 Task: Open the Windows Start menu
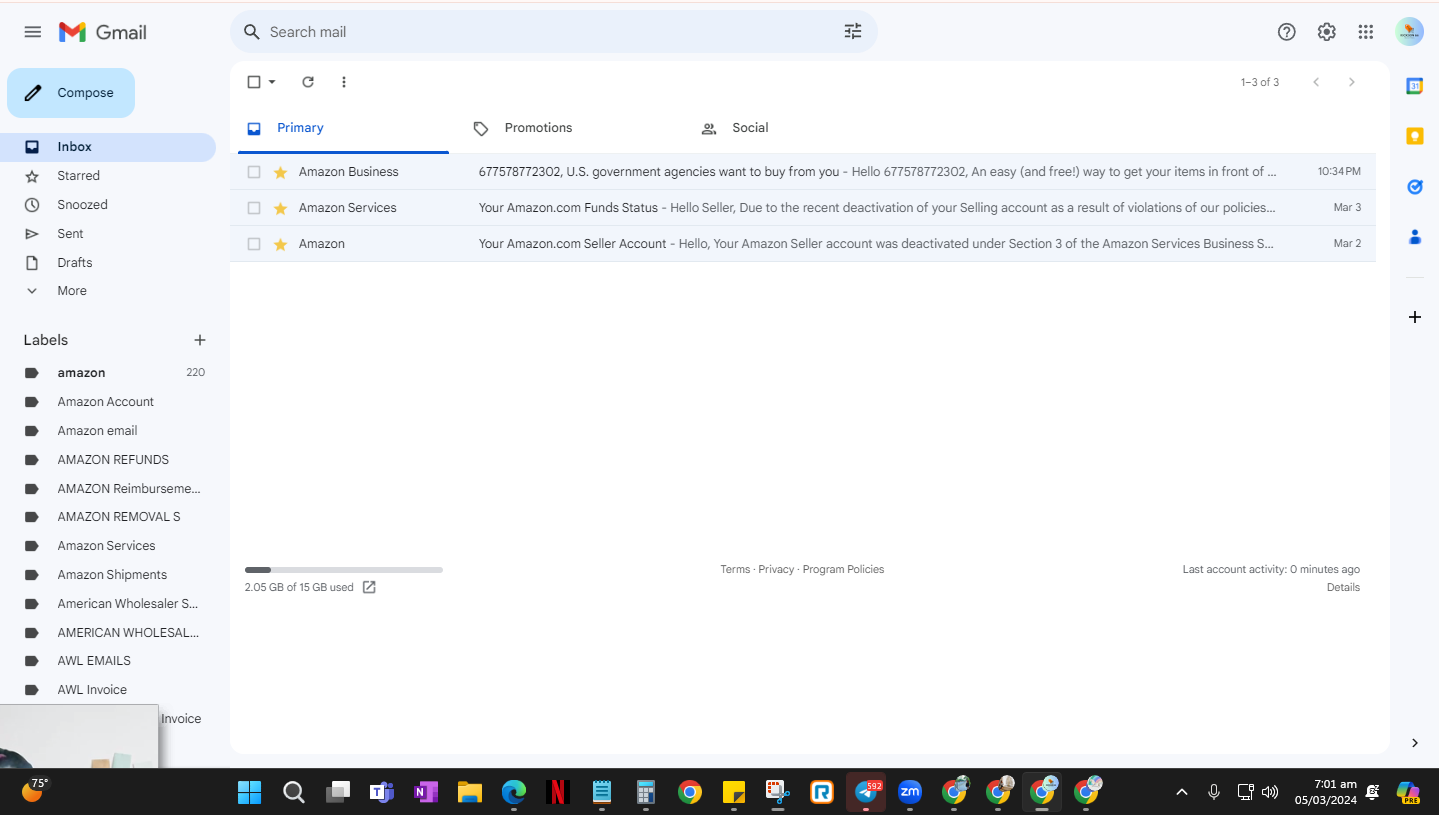249,792
